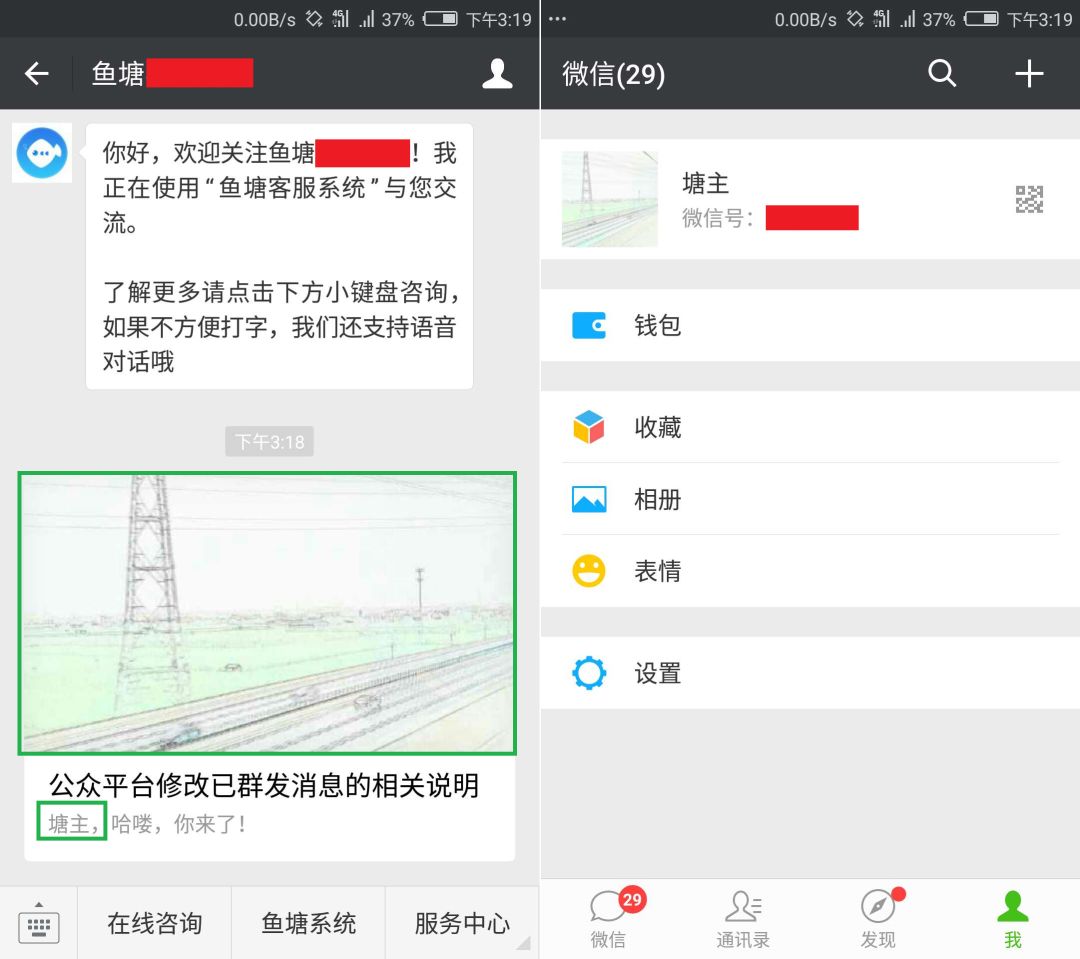1080x959 pixels.
Task: Open article 公众平台修改已群发消息的相关说明
Action: coord(264,785)
